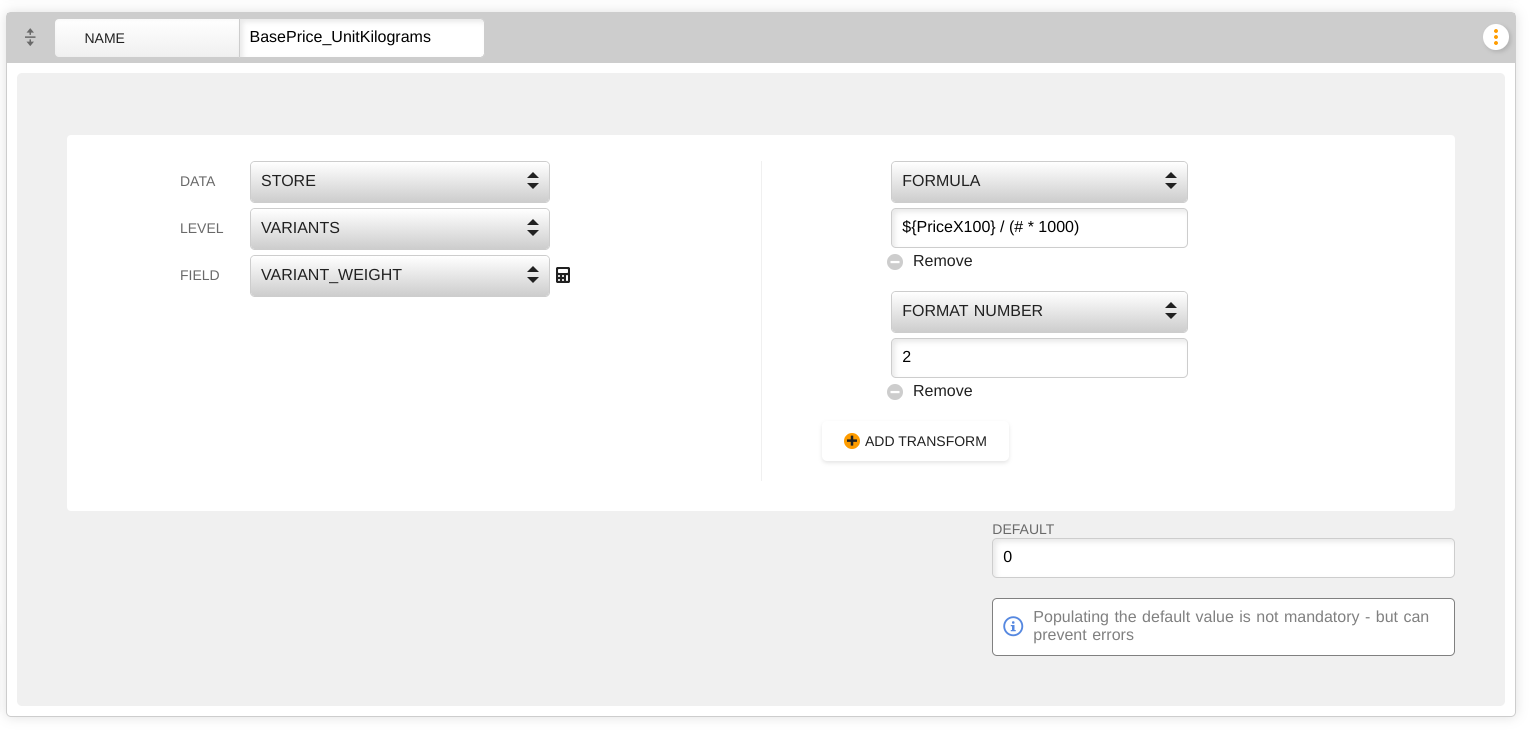
Task: Click calculator icon beside VARIANT_WEIGHT field
Action: point(563,275)
